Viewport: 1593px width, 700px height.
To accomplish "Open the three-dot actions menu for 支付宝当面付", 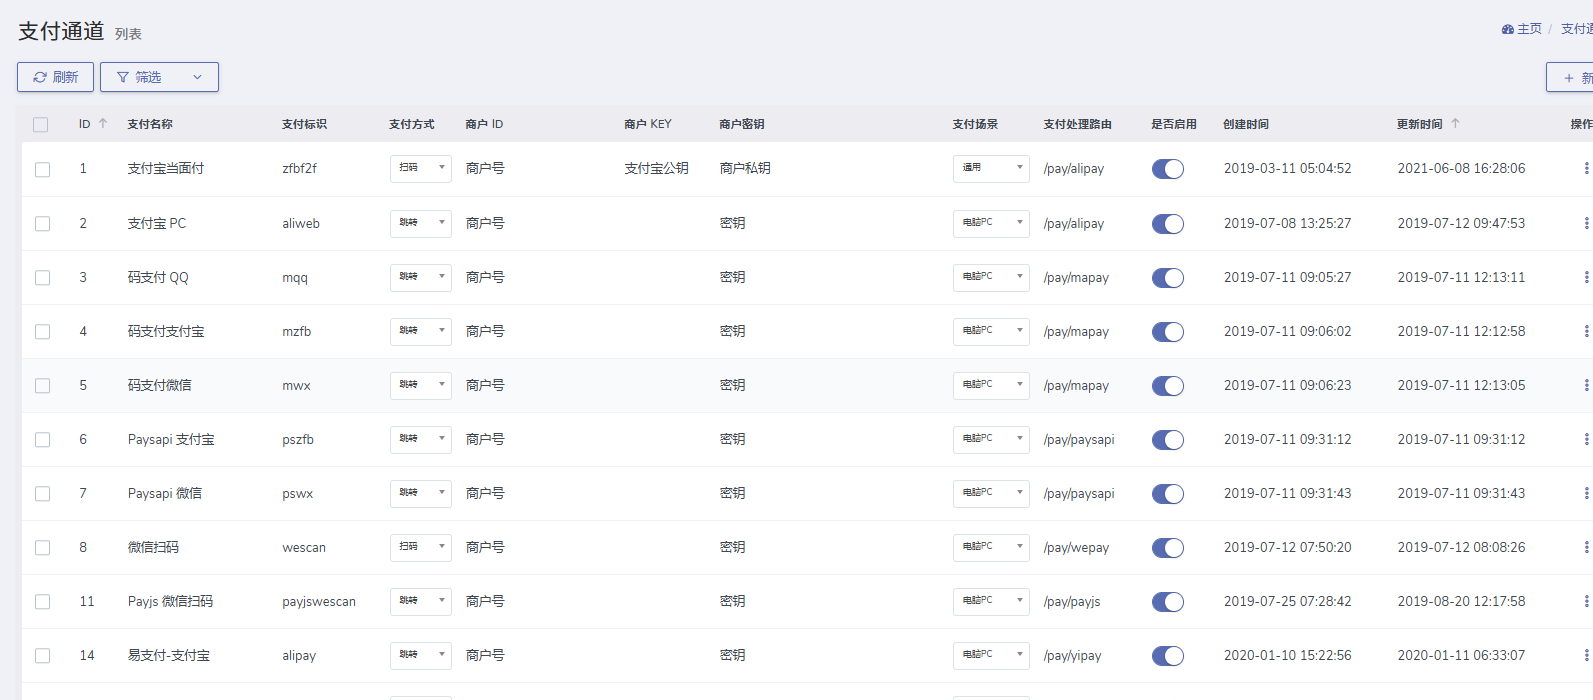I will (x=1585, y=169).
